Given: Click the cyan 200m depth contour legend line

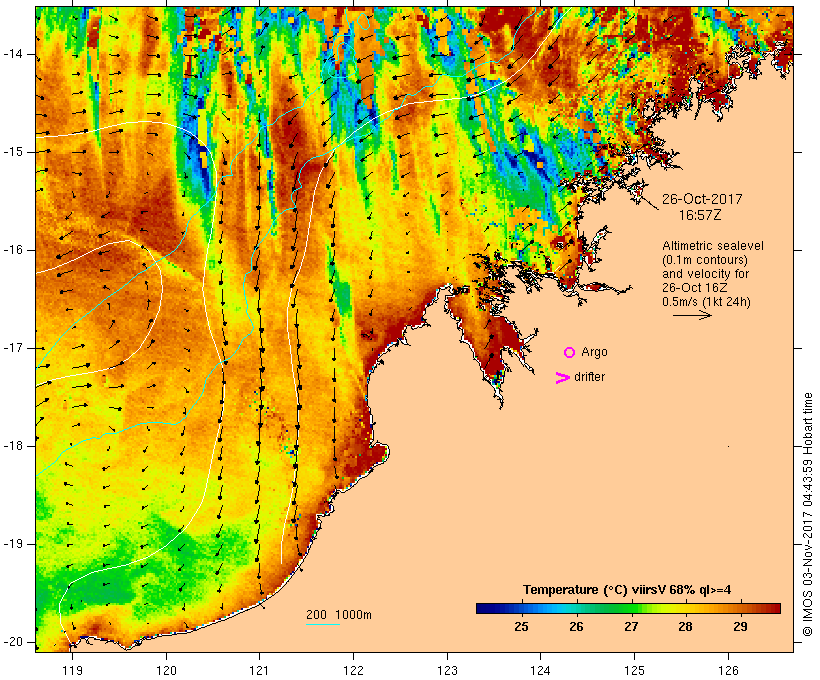Looking at the screenshot, I should 323,624.
